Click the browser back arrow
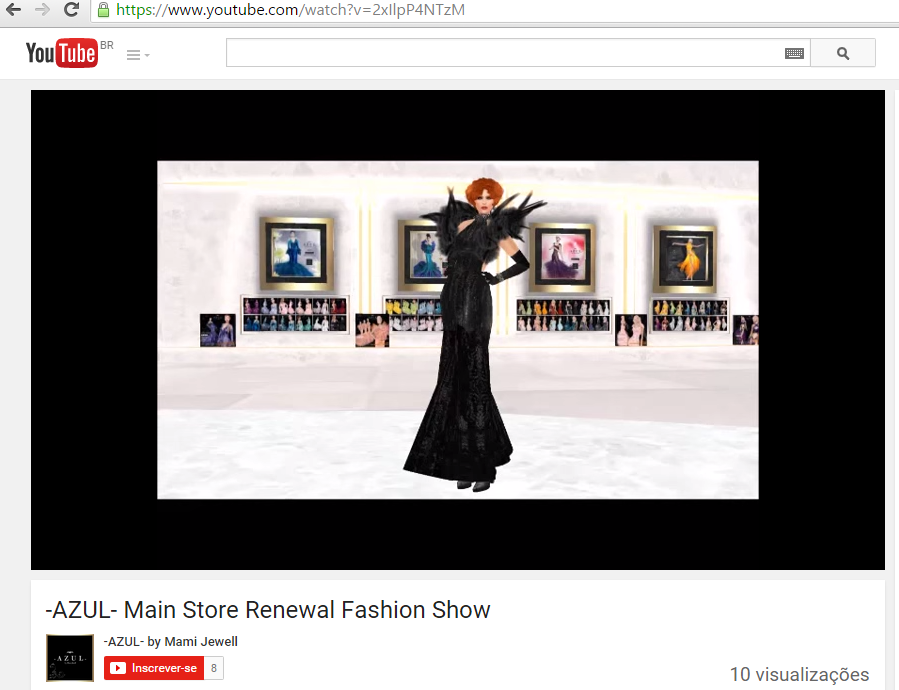The height and width of the screenshot is (690, 899). (x=14, y=10)
